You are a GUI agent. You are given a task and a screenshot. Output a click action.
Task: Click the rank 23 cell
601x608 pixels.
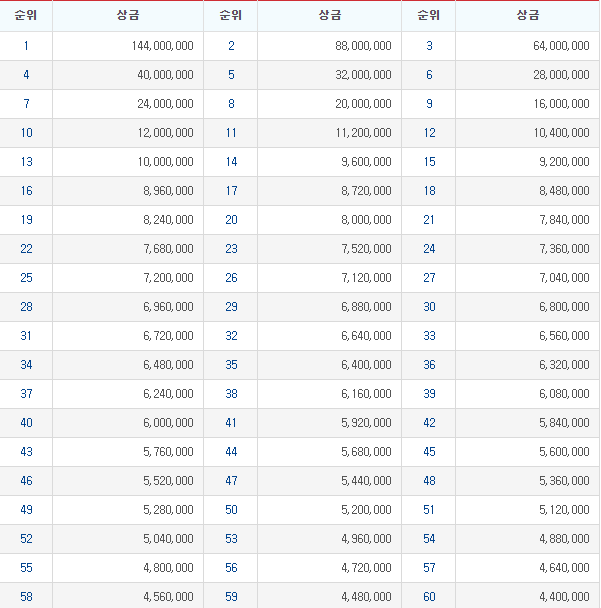(231, 249)
